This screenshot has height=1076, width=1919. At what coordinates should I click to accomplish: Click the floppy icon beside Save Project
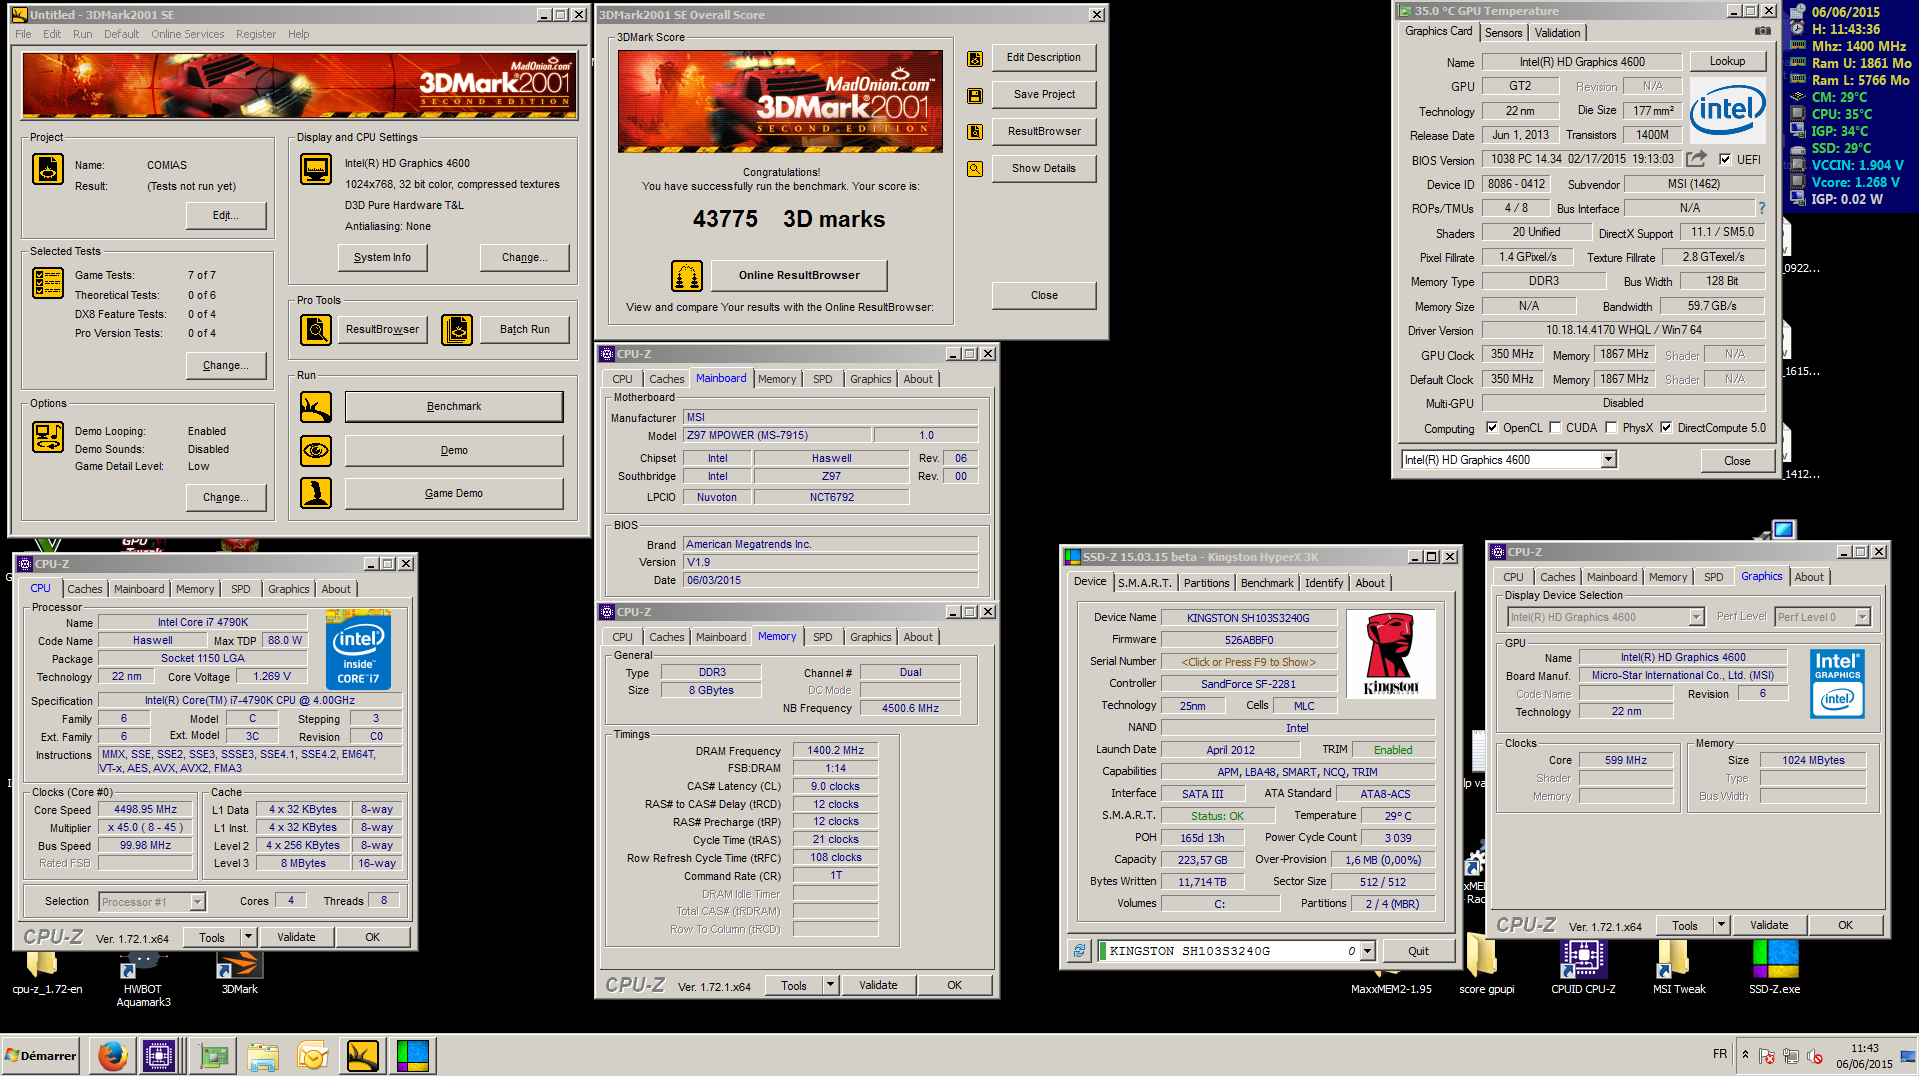[x=975, y=95]
